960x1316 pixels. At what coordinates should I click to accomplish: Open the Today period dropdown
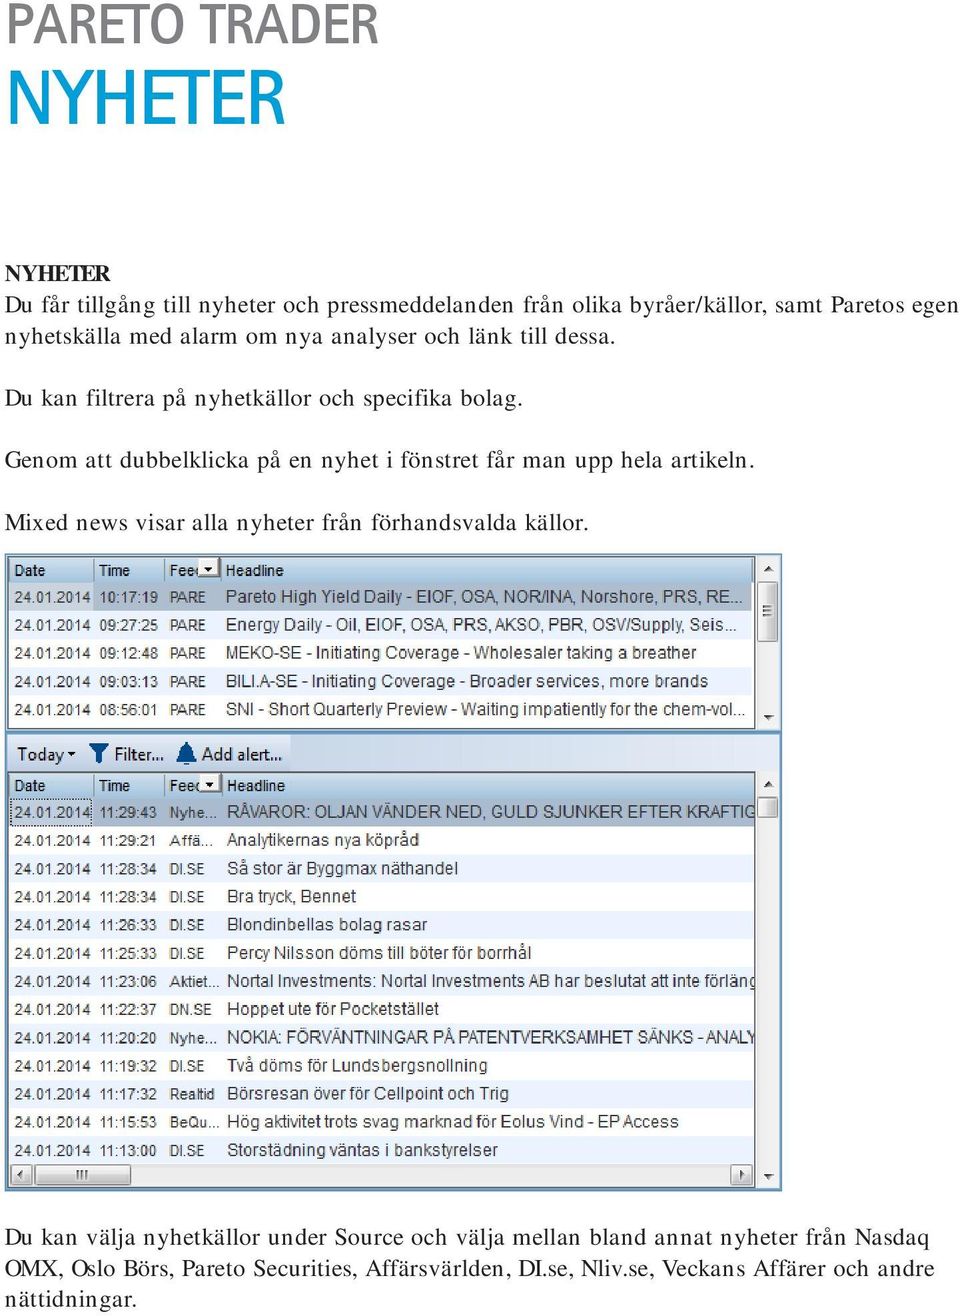[x=46, y=755]
